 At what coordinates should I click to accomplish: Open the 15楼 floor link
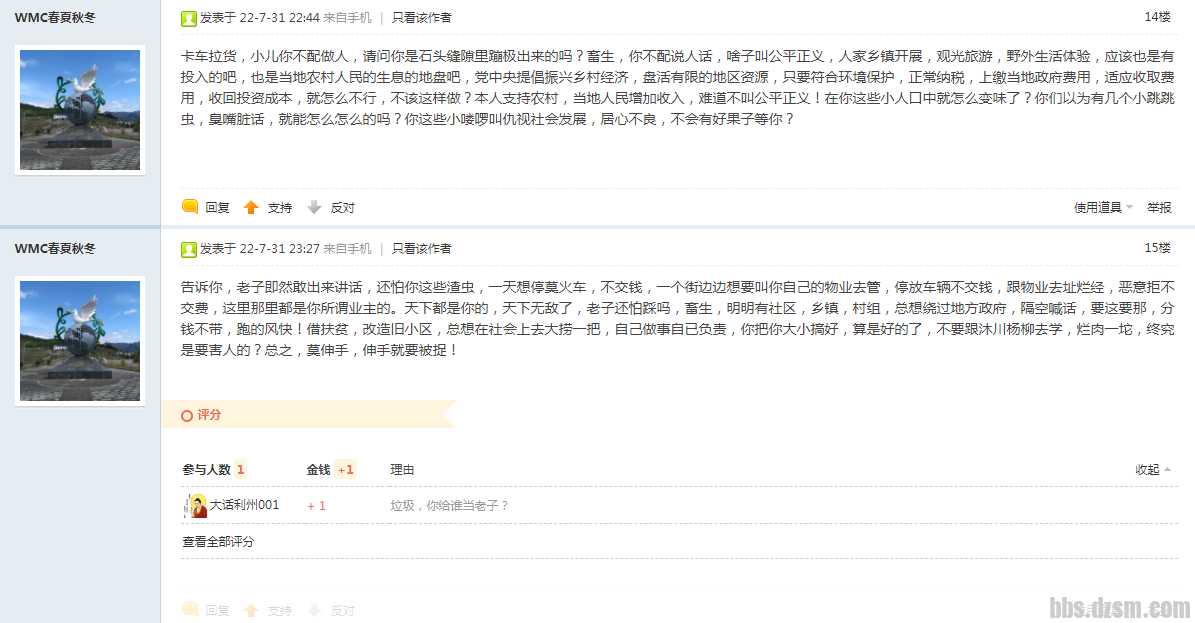pos(1157,248)
